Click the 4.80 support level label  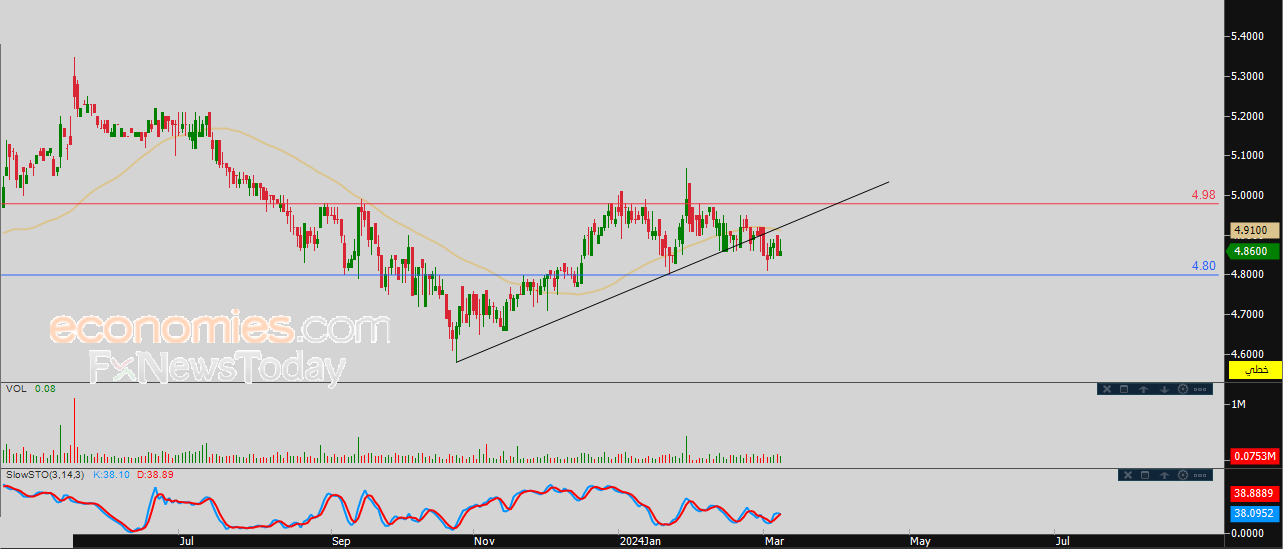(1204, 266)
